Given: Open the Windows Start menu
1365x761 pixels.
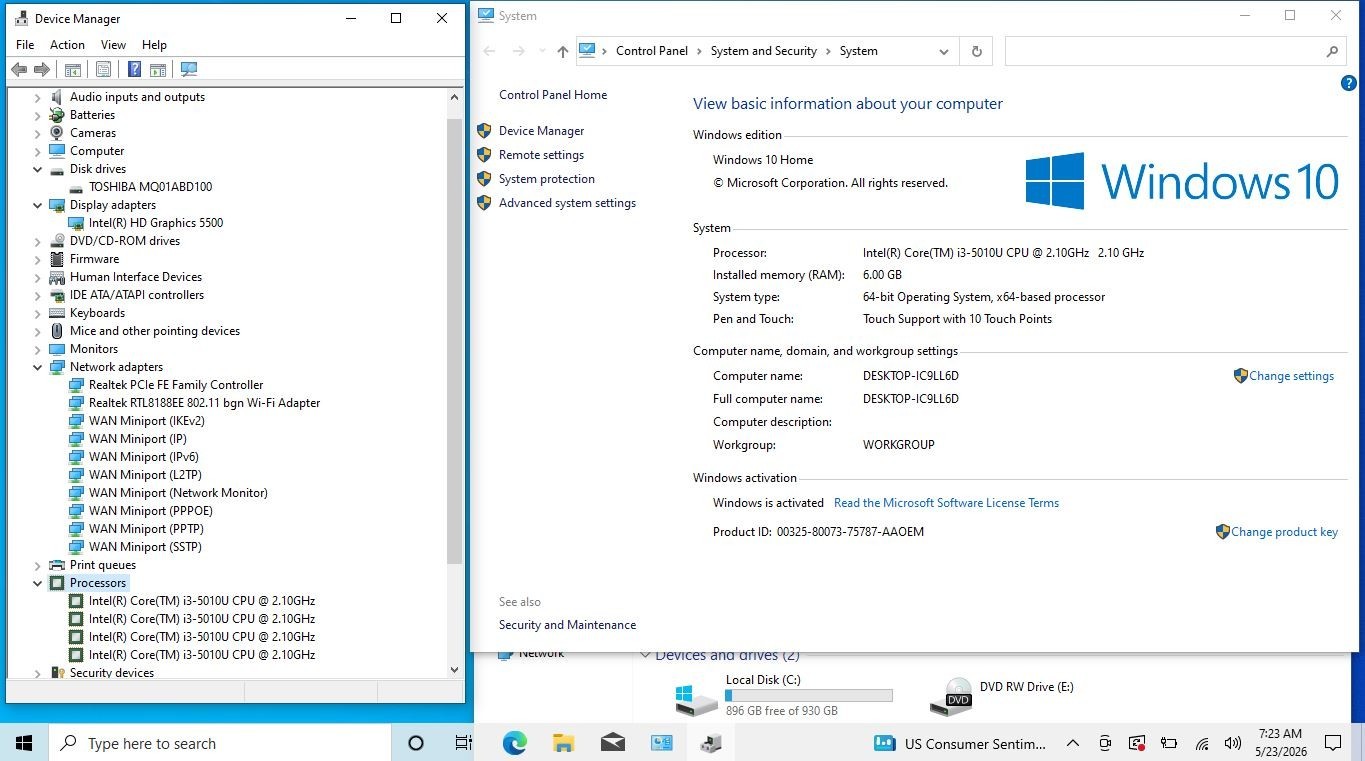Looking at the screenshot, I should click(x=24, y=743).
